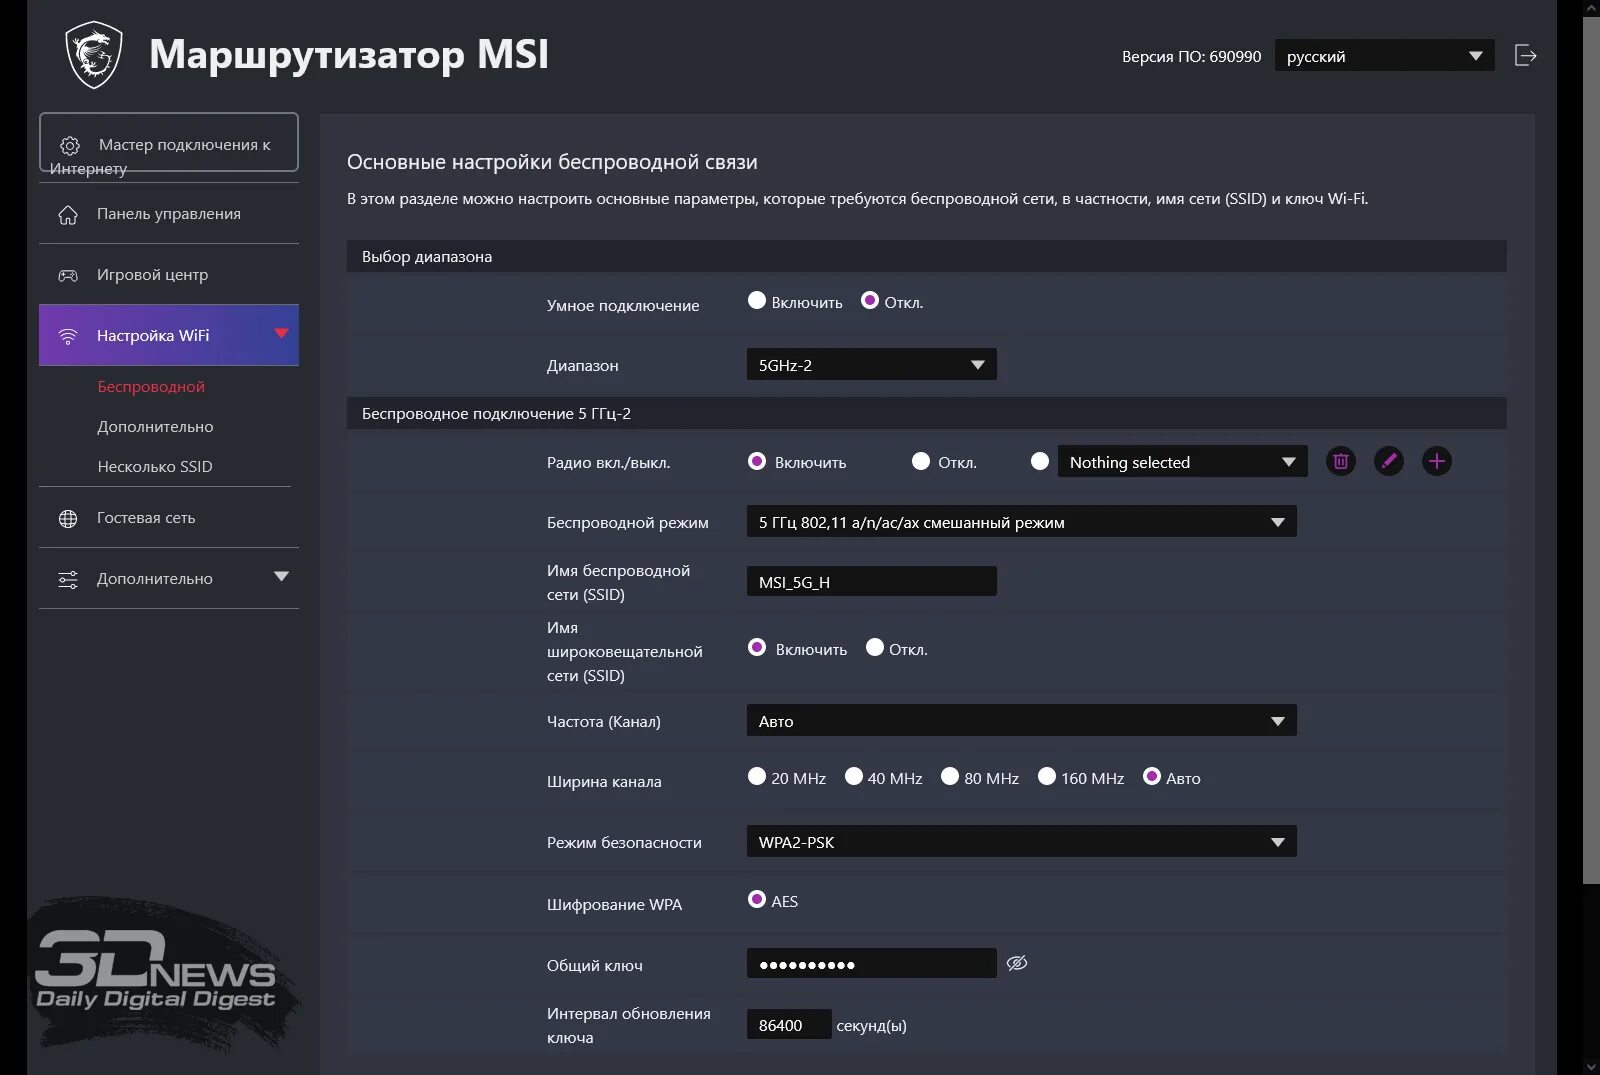
Task: Add a new schedule with plus icon
Action: click(x=1437, y=461)
